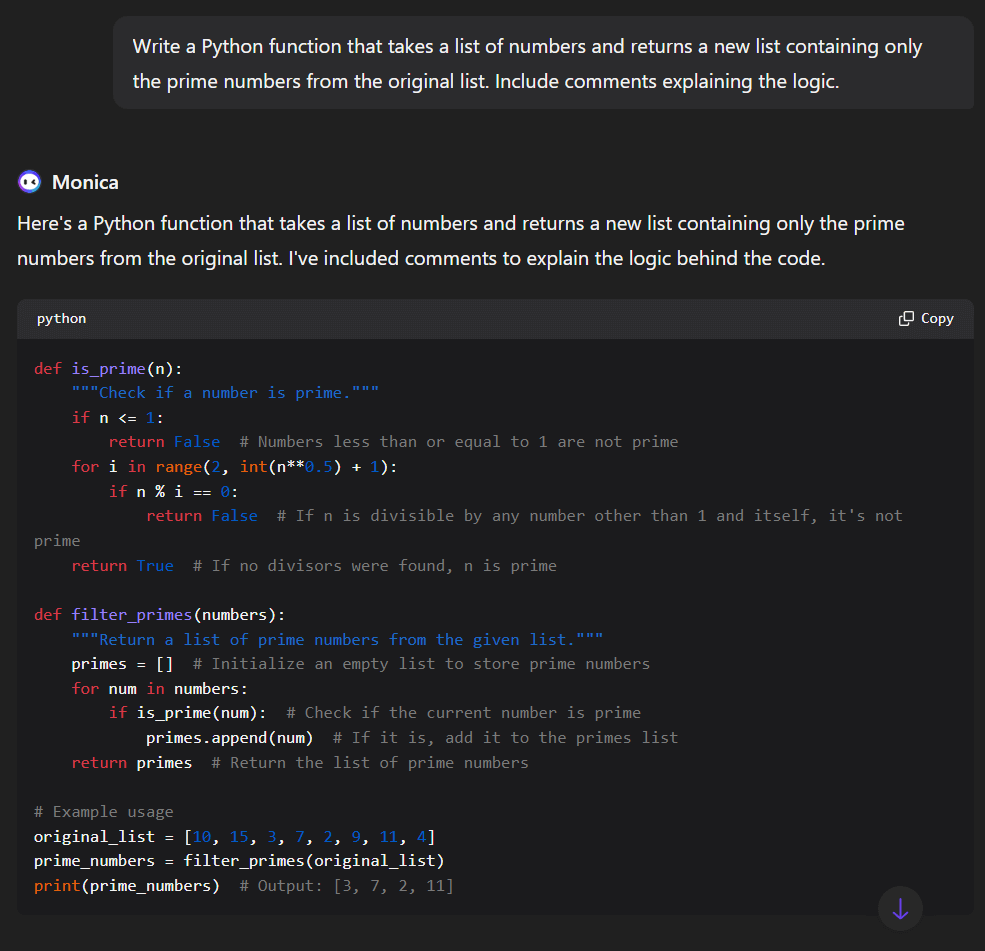The height and width of the screenshot is (951, 985).
Task: Click the '# Example usage' comment
Action: (104, 812)
